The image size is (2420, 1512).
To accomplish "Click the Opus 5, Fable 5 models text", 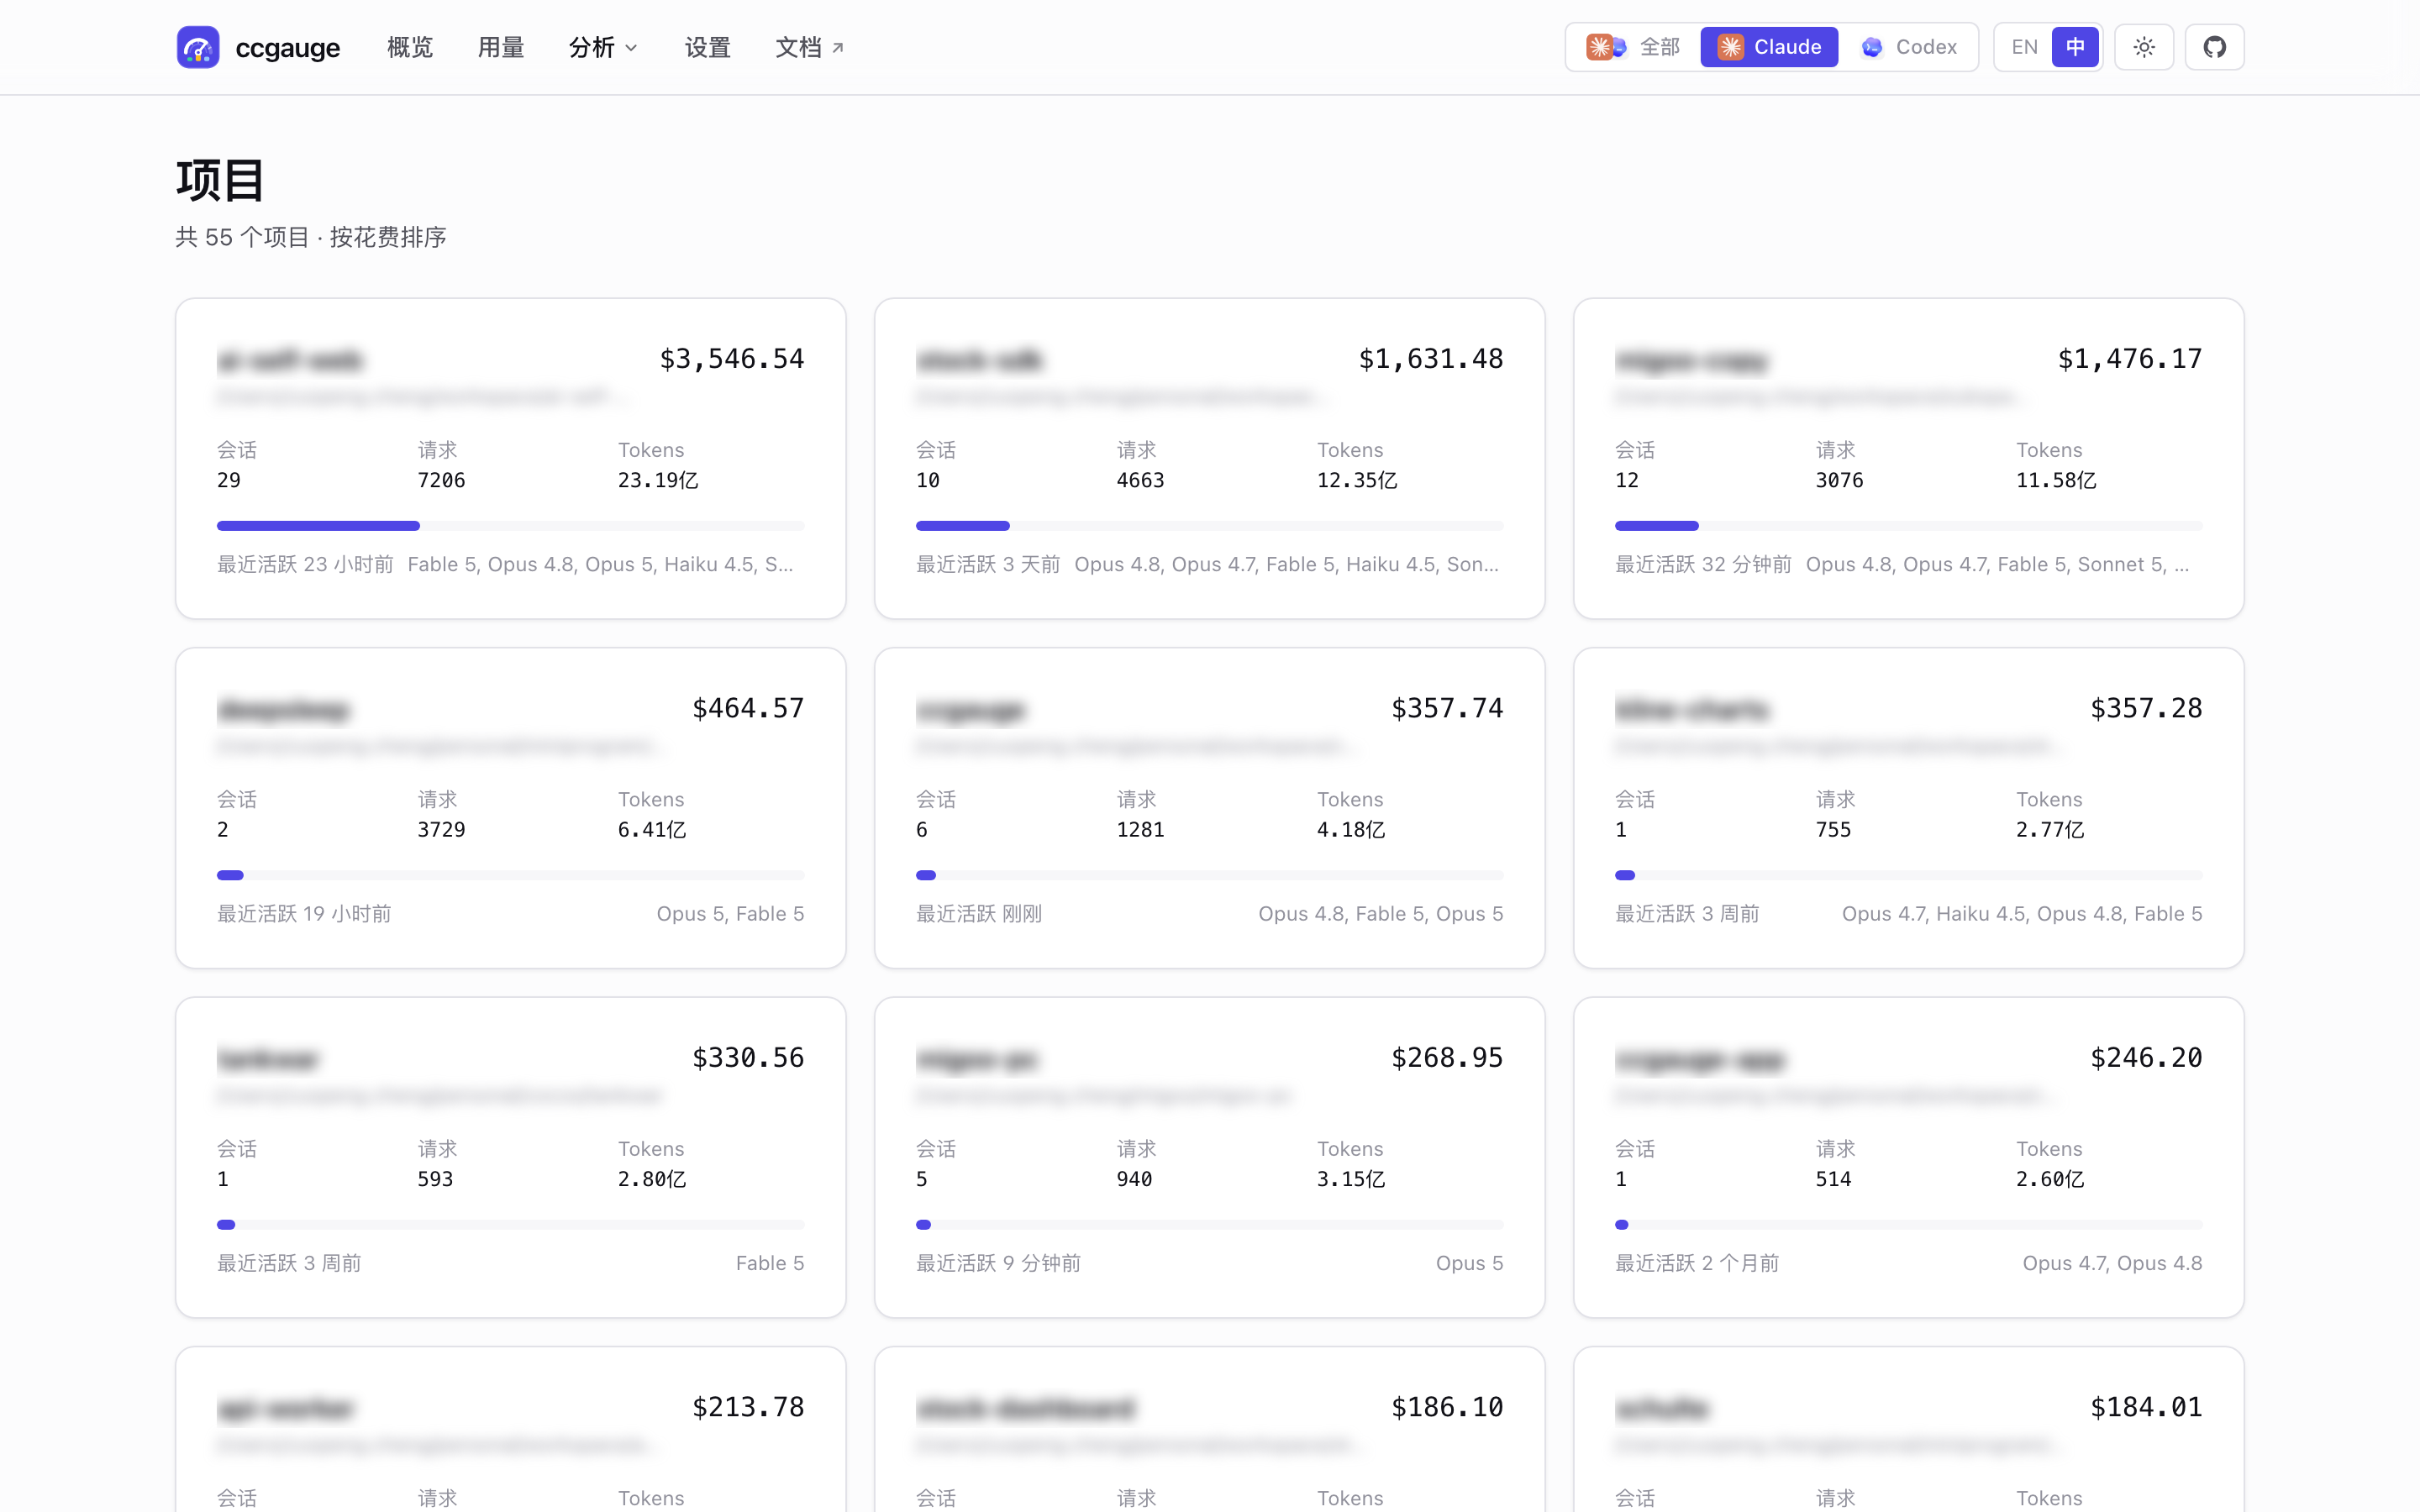I will tap(730, 914).
